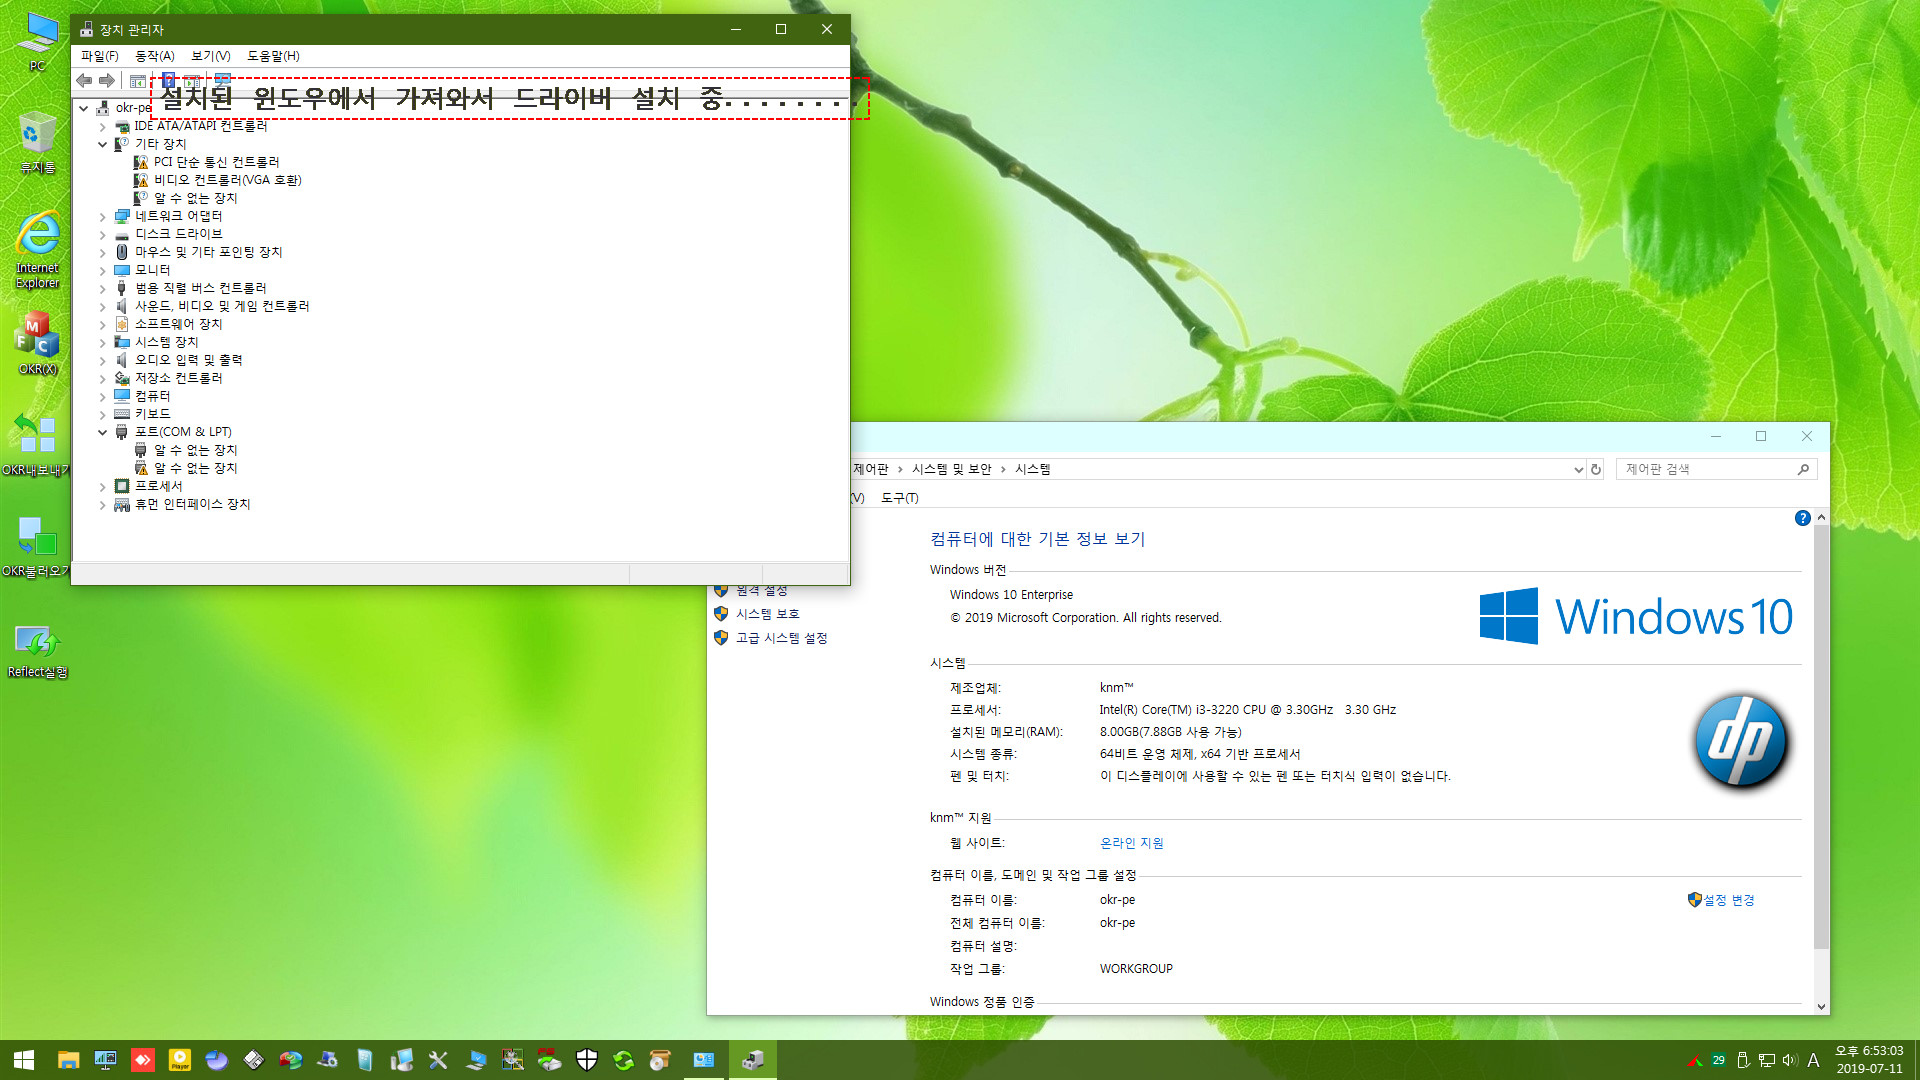1920x1080 pixels.
Task: Click the System window vertical scrollbar thumb
Action: (1821, 735)
